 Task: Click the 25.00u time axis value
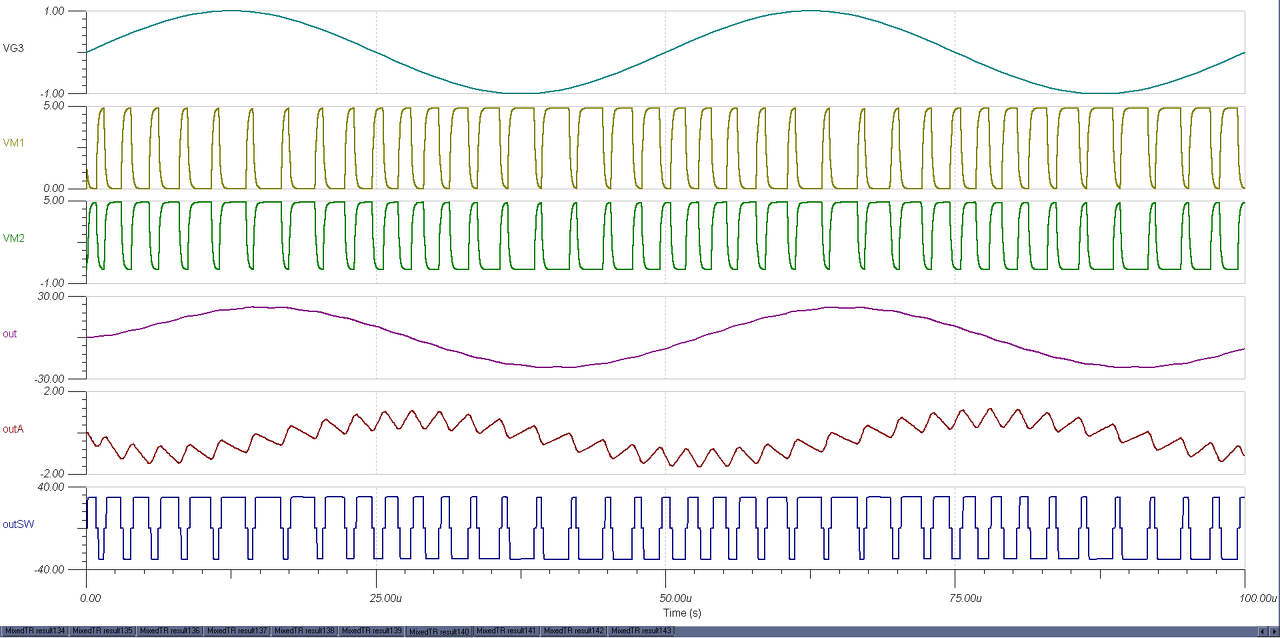click(x=386, y=598)
